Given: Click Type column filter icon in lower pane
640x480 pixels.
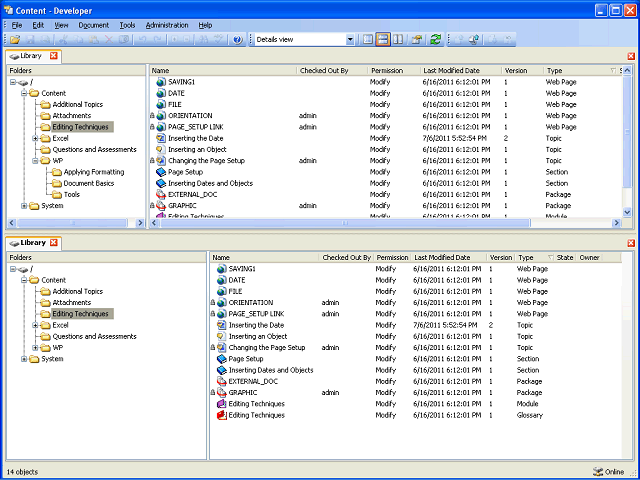Looking at the screenshot, I should tap(550, 258).
